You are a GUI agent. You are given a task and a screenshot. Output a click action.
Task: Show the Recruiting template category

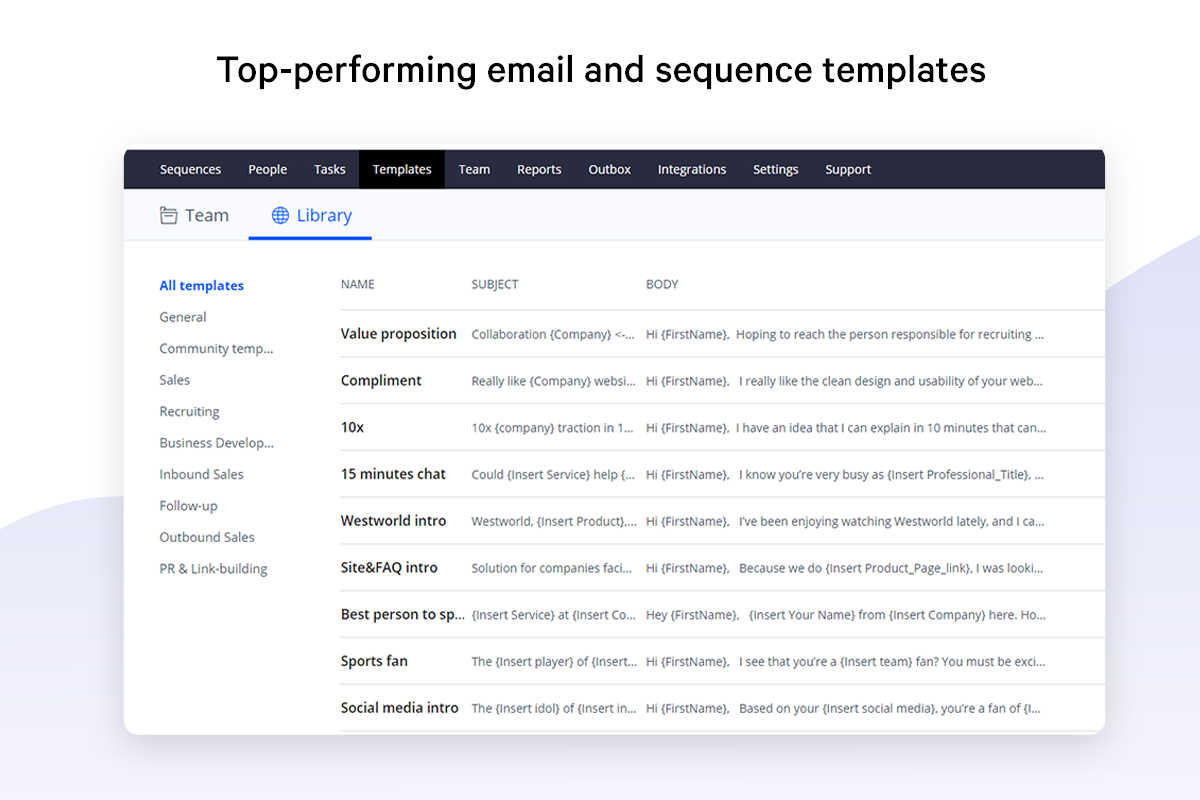(189, 412)
